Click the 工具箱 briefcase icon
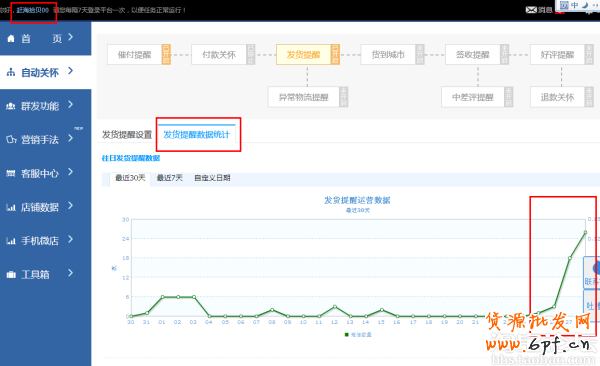600x366 pixels. click(x=11, y=274)
